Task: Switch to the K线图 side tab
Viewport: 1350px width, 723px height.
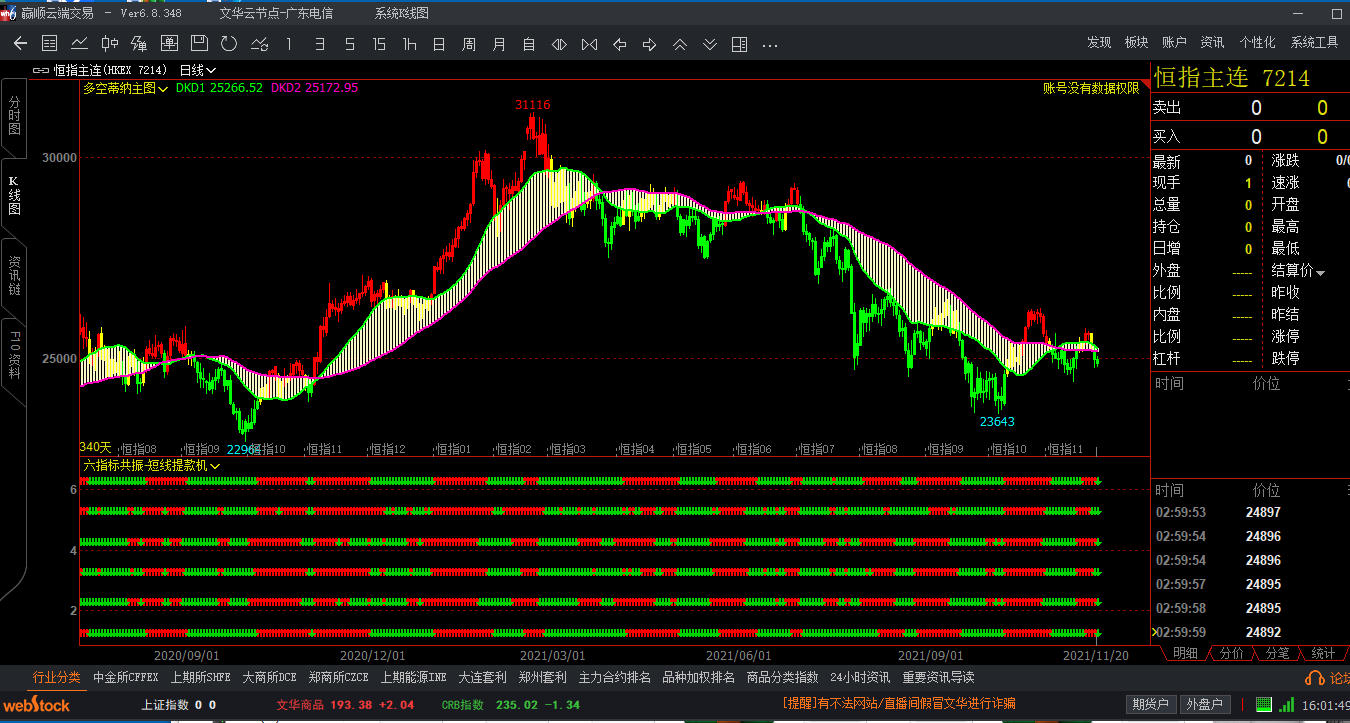Action: (14, 196)
